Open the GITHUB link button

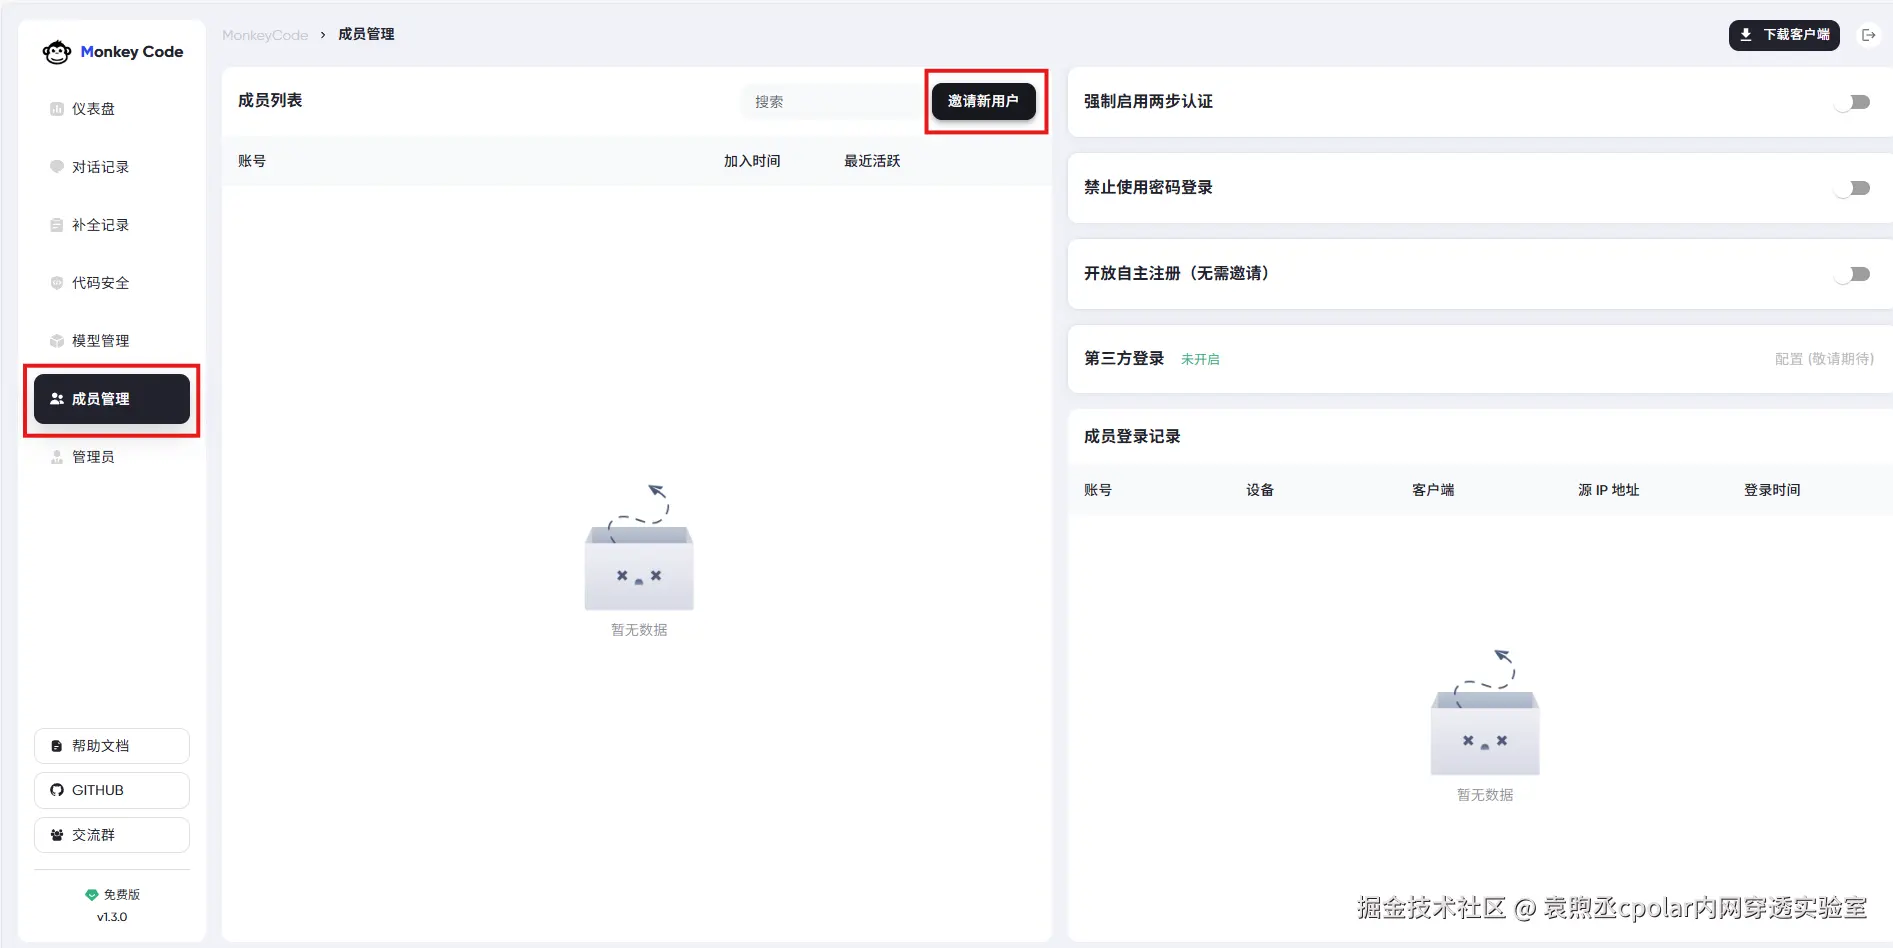point(112,790)
